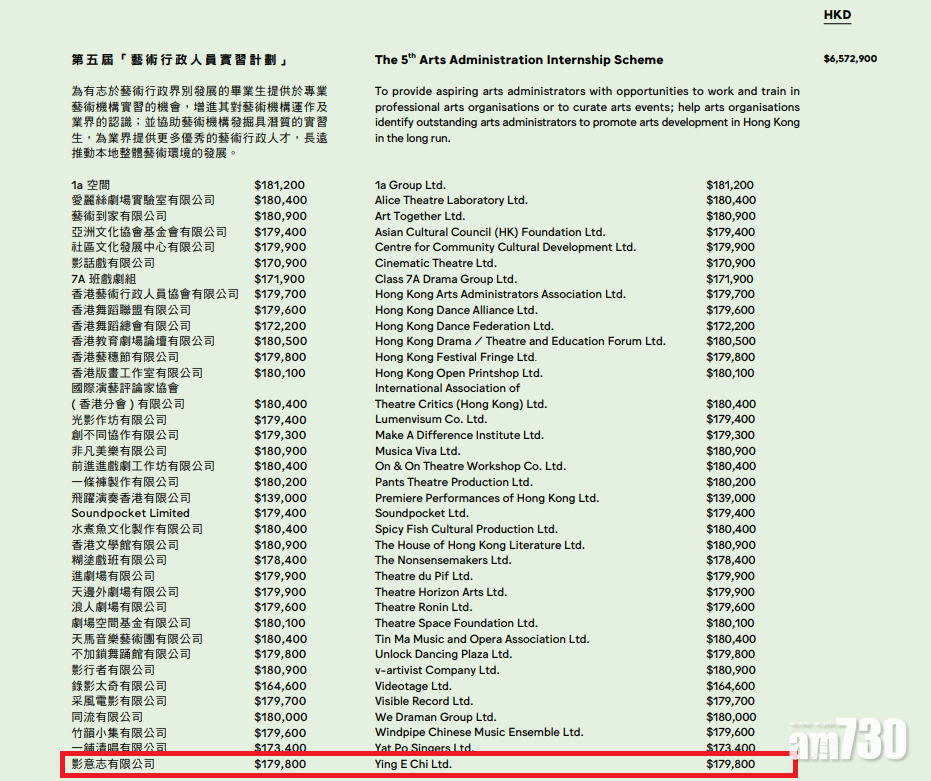Click 'The 5th Arts Administration Internship Scheme' heading

(x=518, y=60)
